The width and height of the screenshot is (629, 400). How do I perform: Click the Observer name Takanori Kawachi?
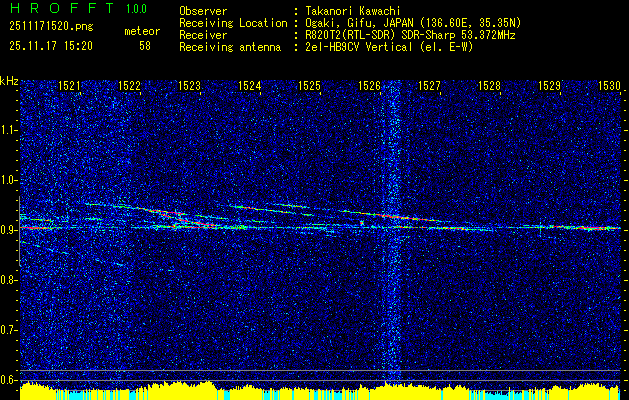click(353, 11)
